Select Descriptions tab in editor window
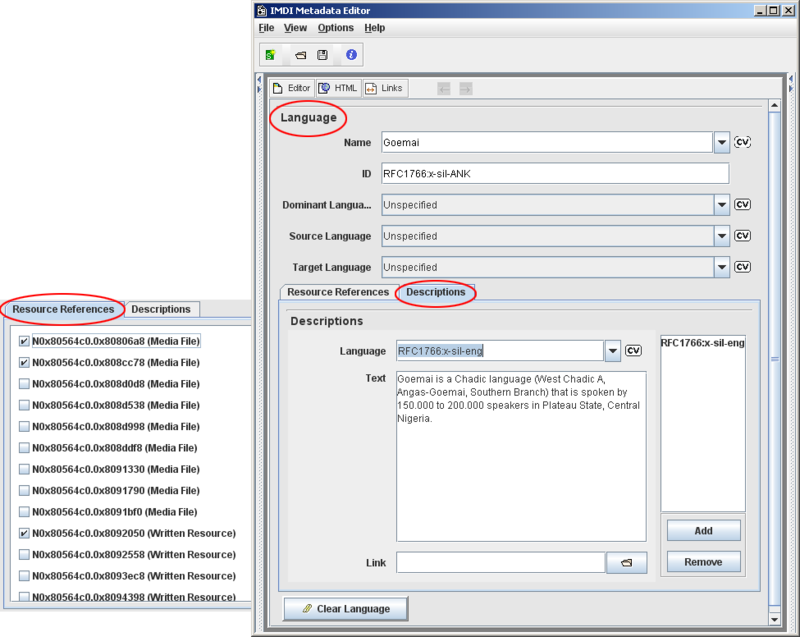Viewport: 800px width, 637px height. (436, 292)
